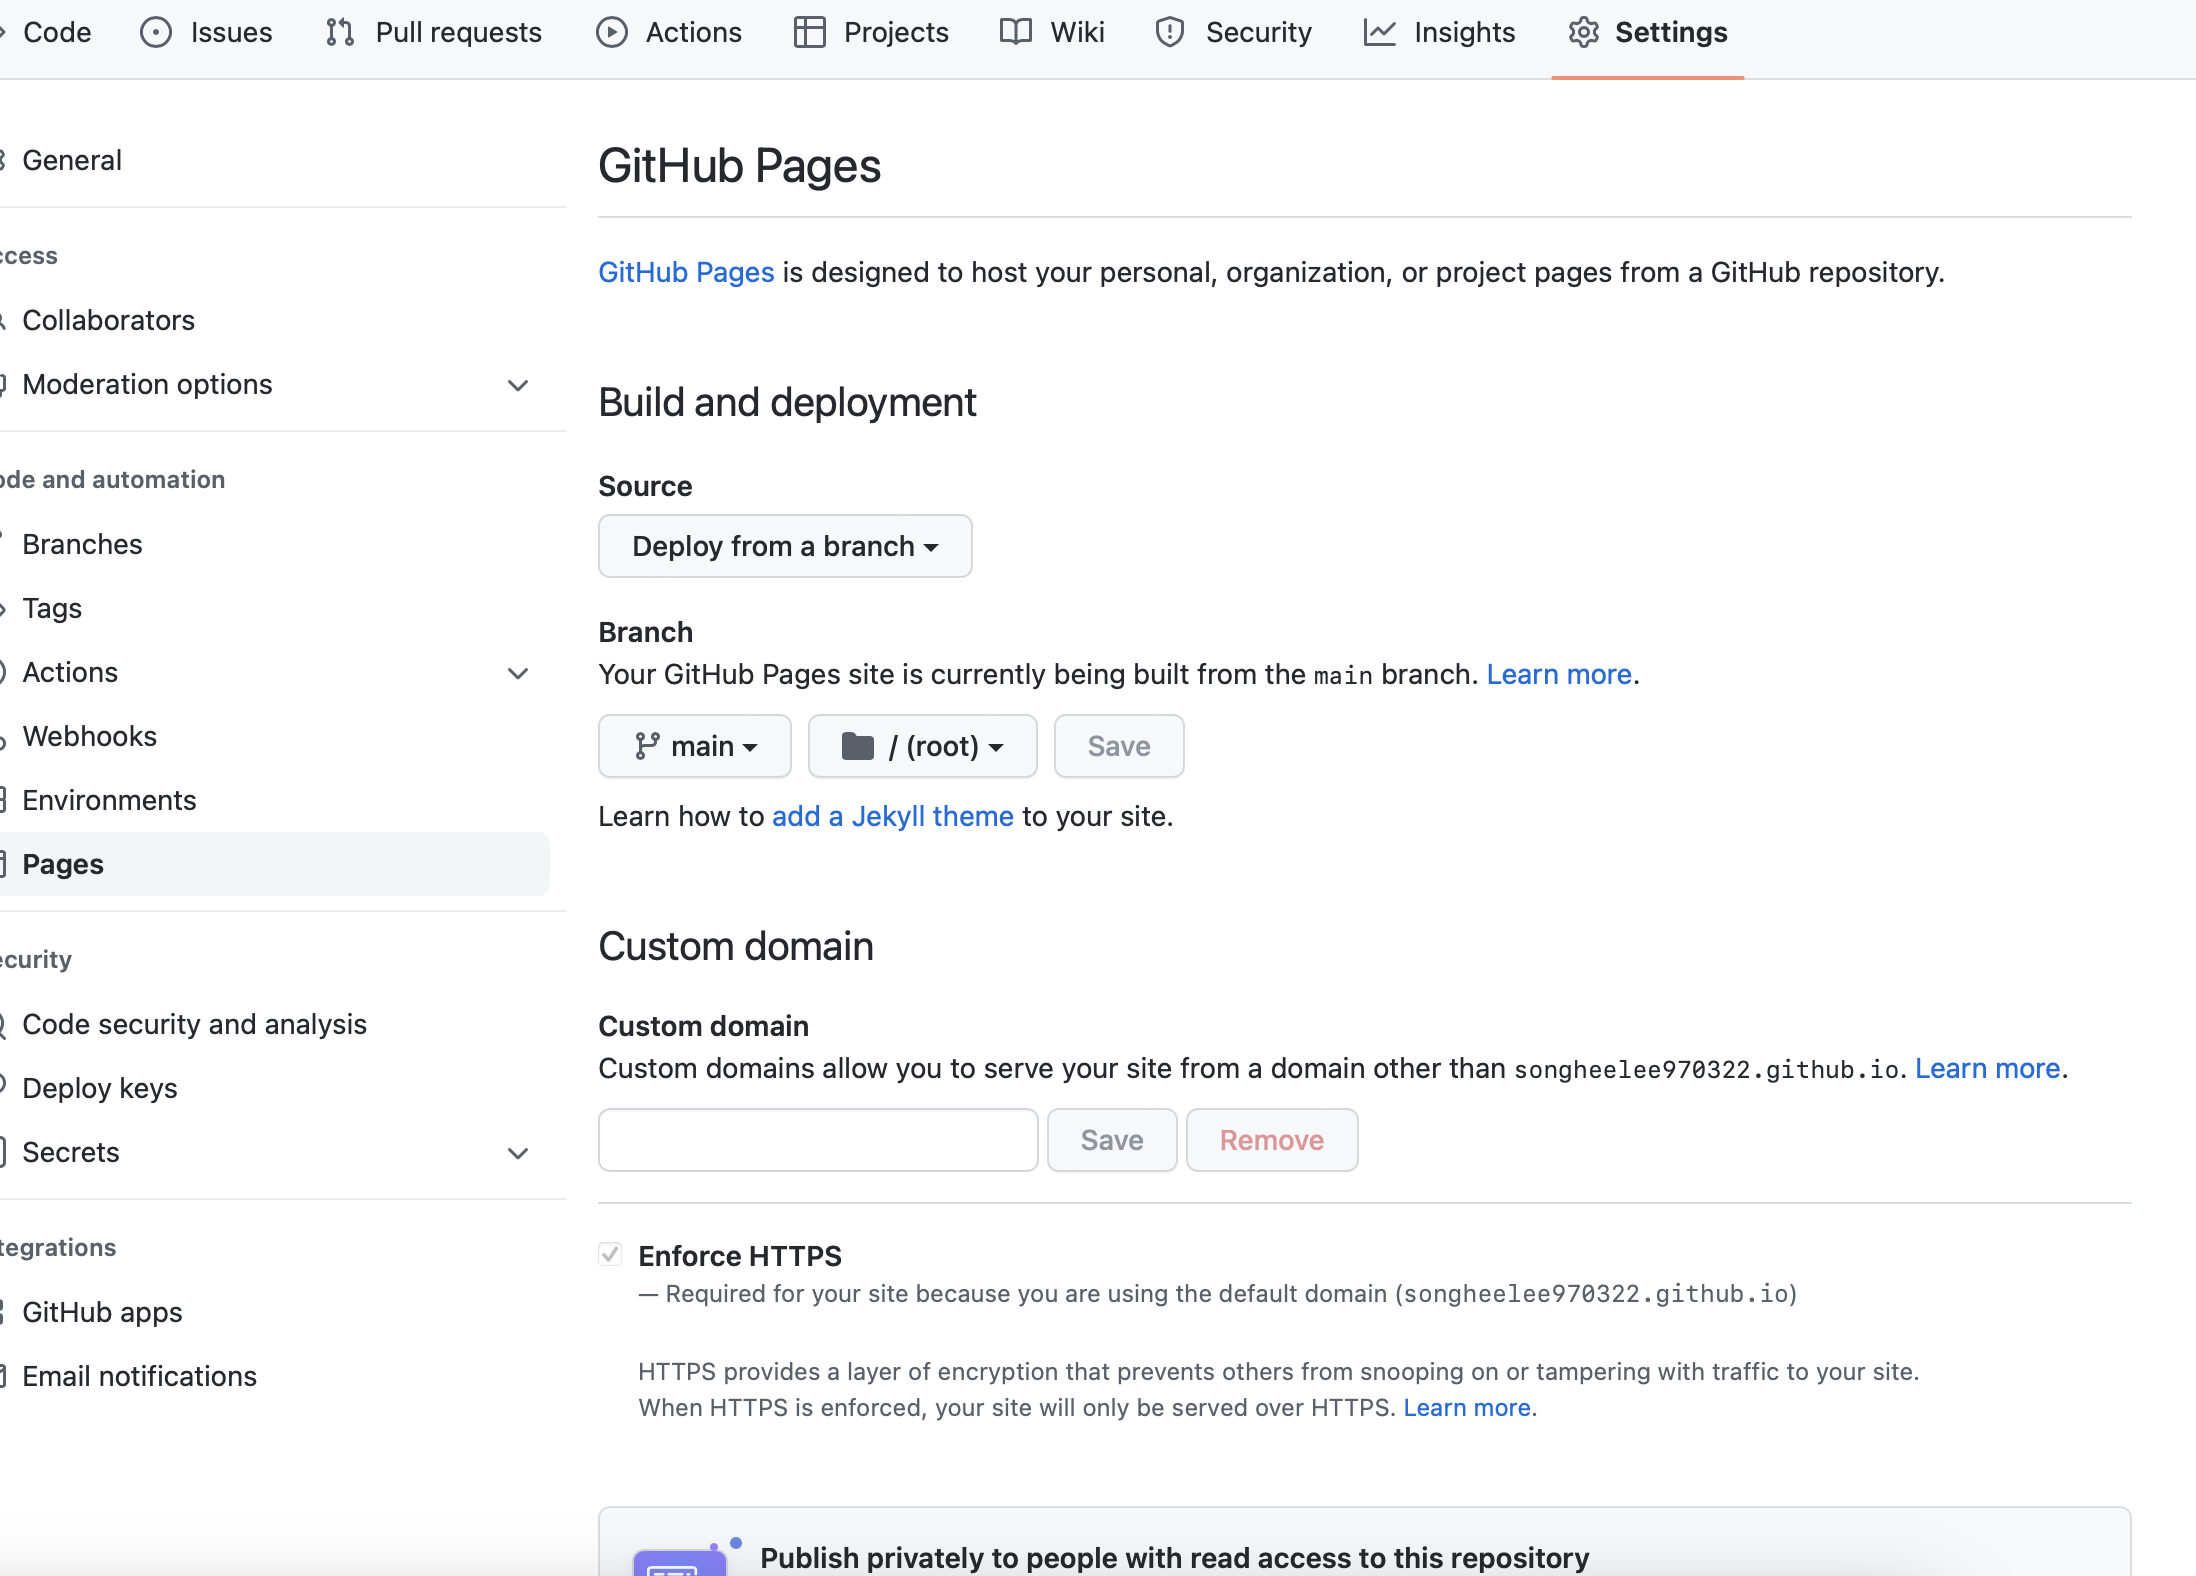Viewport: 2196px width, 1576px height.
Task: Switch to the Projects tab
Action: 871,33
